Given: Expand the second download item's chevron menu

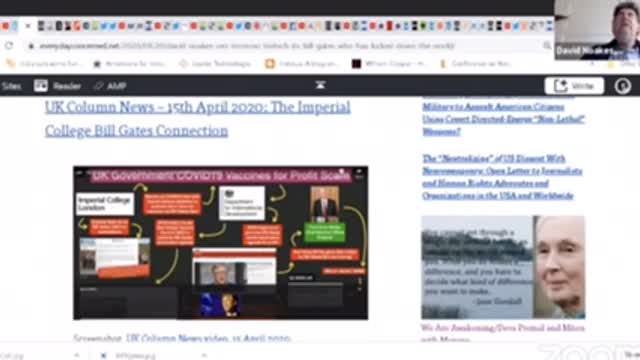Looking at the screenshot, I should (204, 356).
